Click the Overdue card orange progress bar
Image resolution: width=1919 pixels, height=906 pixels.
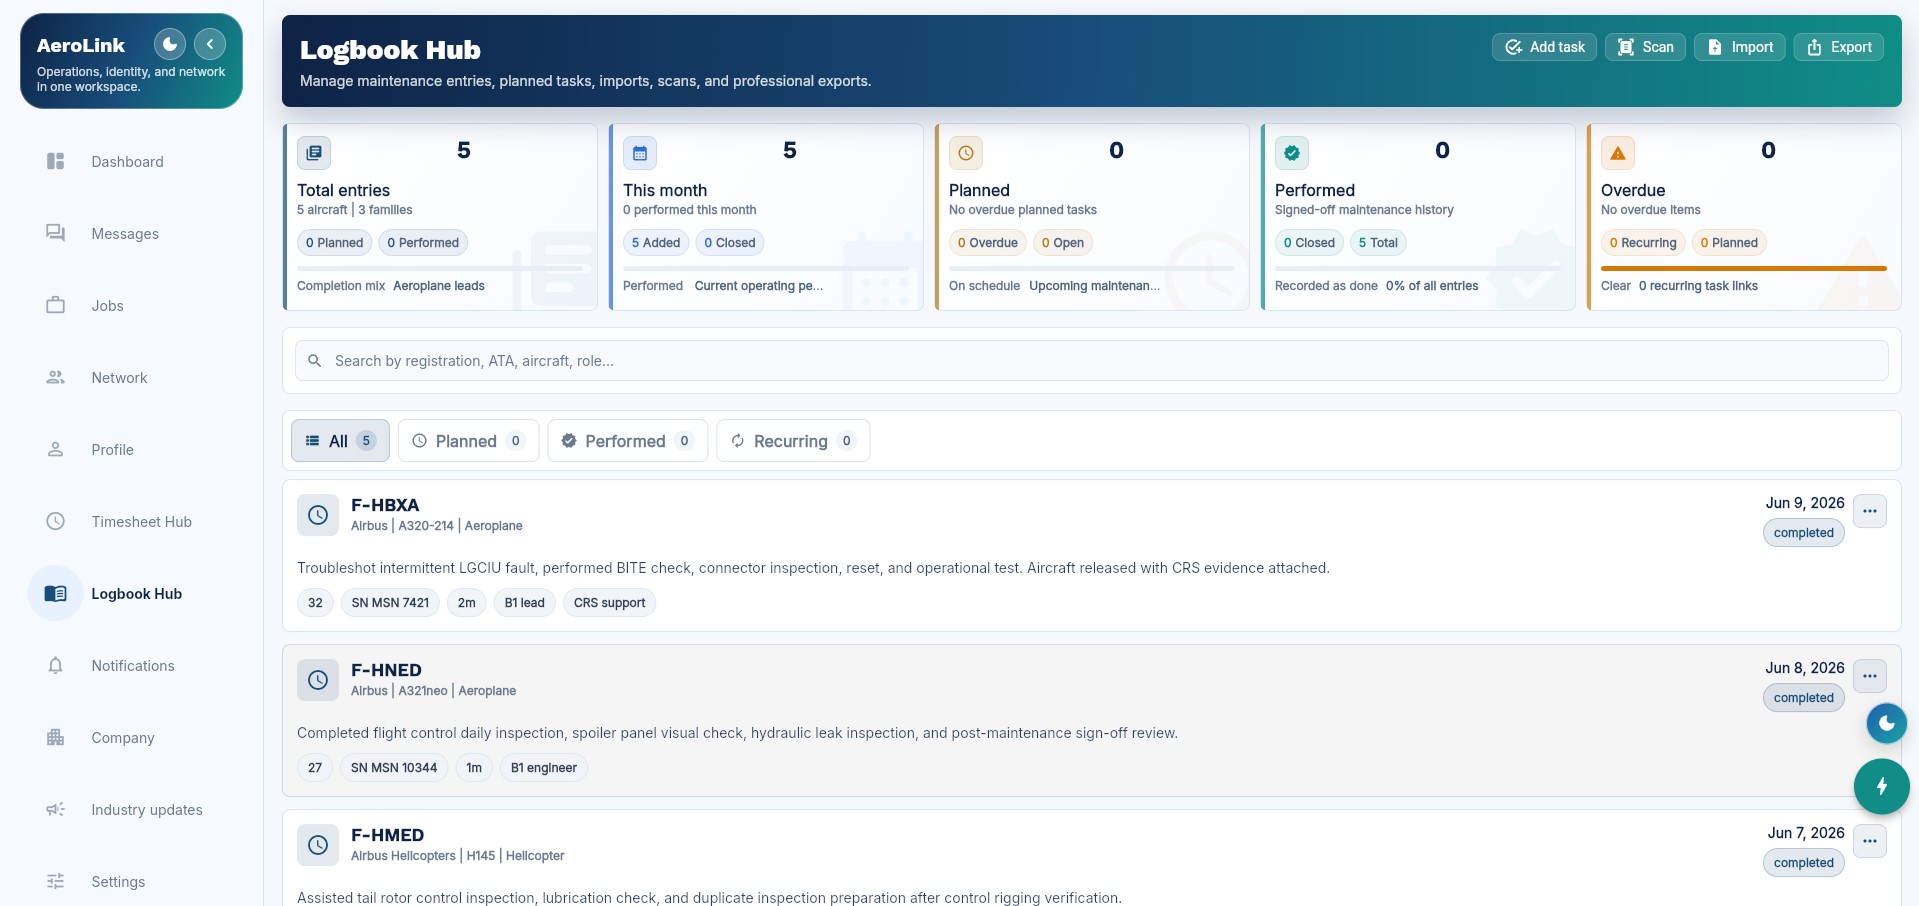click(x=1743, y=269)
